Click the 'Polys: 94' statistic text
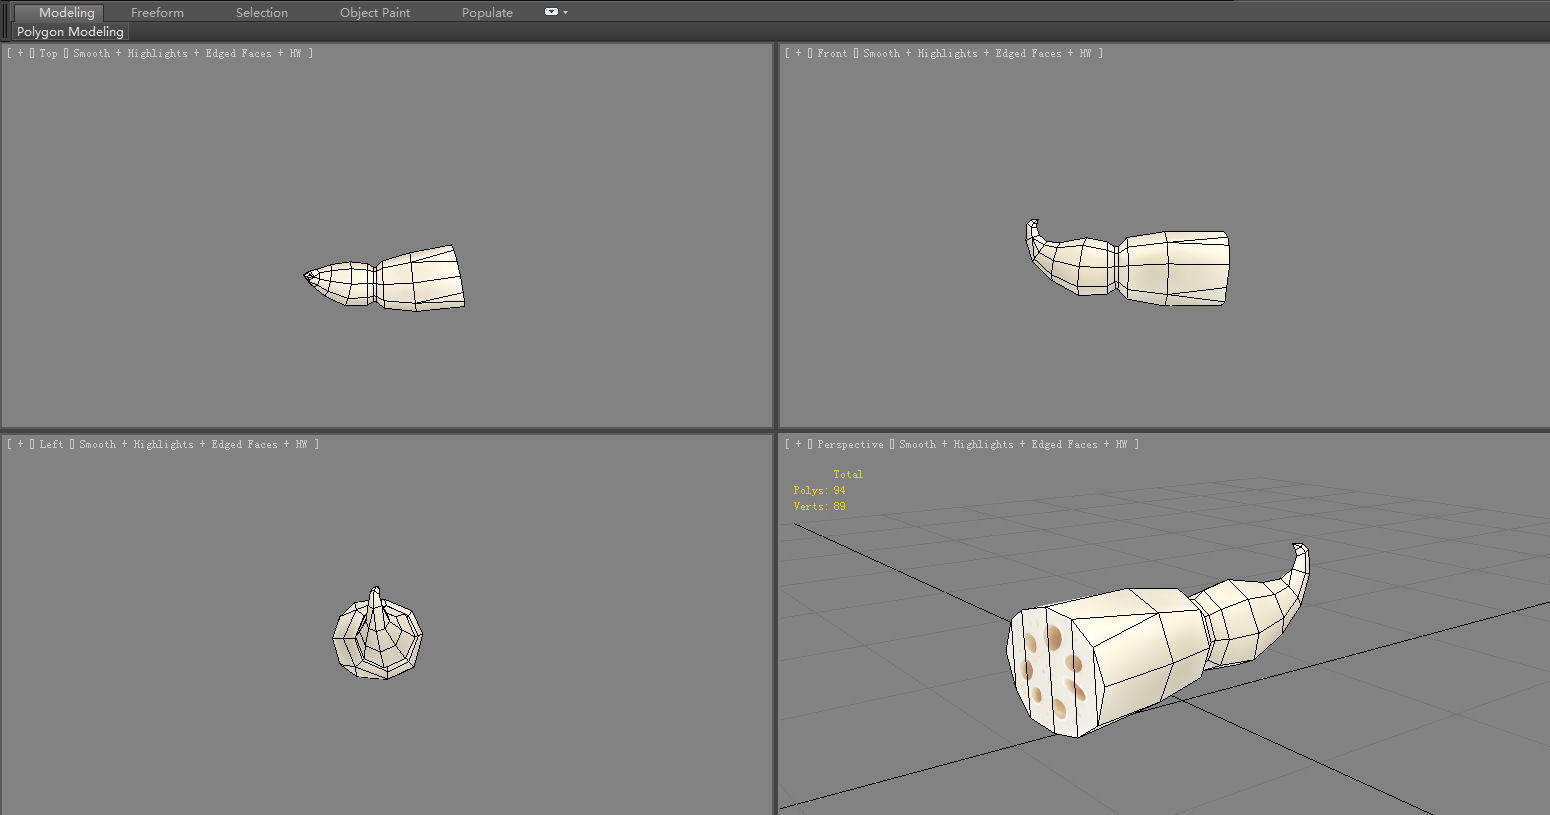This screenshot has height=815, width=1550. (819, 490)
